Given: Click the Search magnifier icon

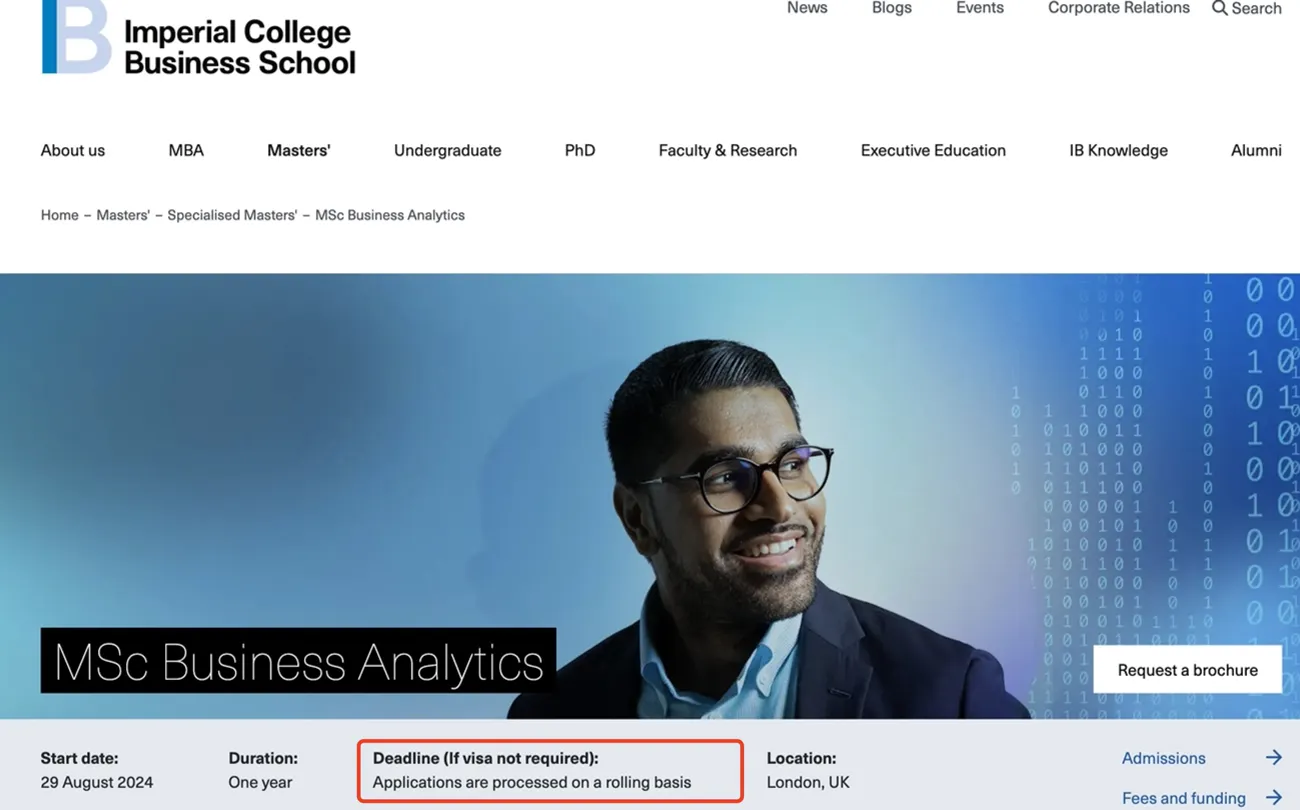Looking at the screenshot, I should pos(1219,8).
